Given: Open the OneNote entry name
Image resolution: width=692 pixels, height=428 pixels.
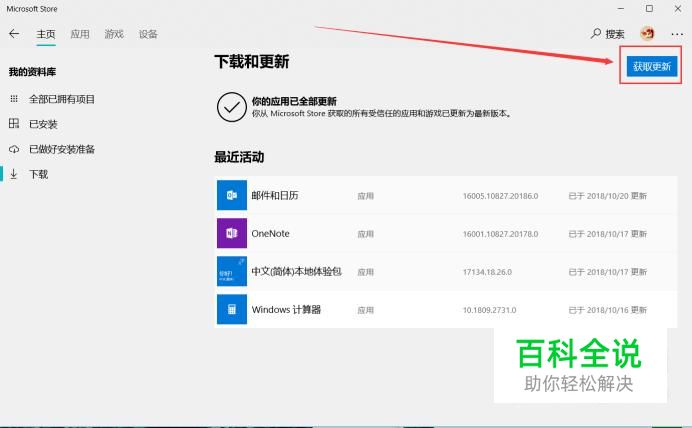Looking at the screenshot, I should pos(271,233).
